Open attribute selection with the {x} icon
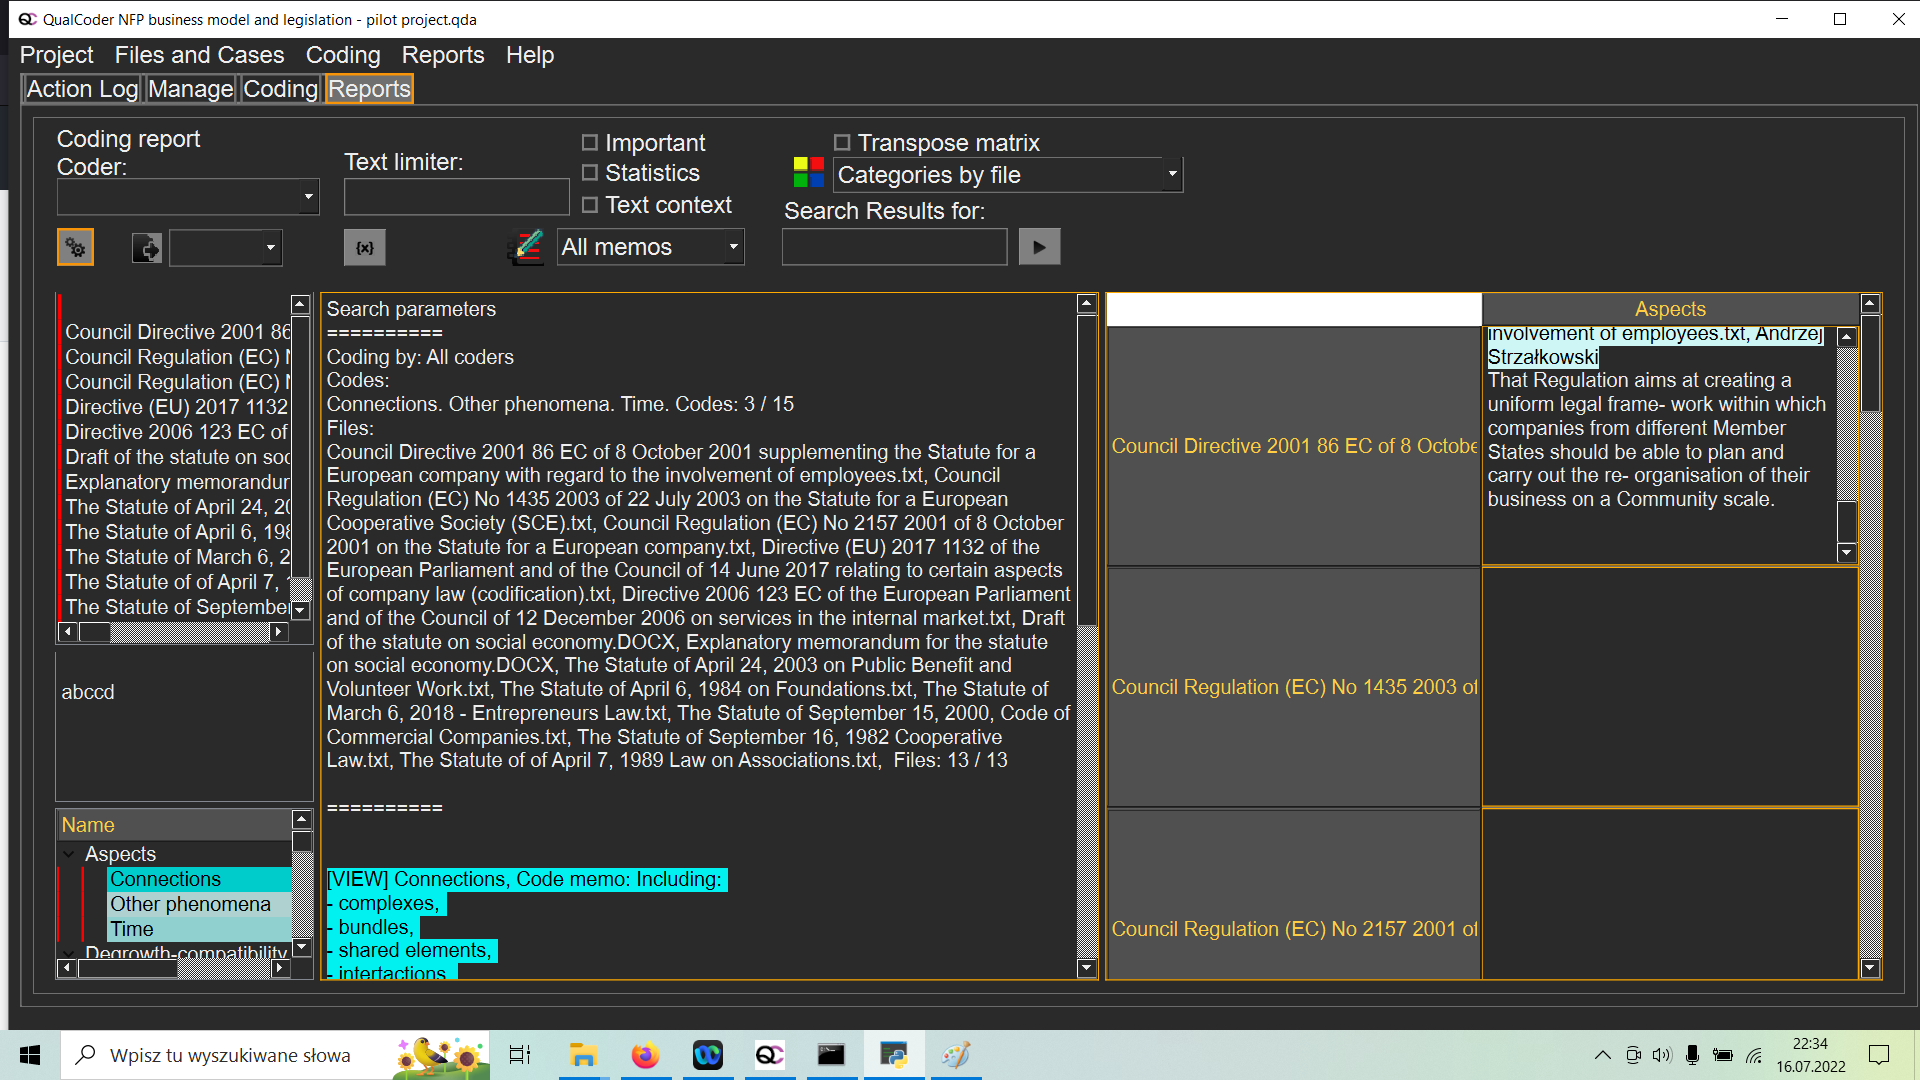Viewport: 1920px width, 1080px height. (x=364, y=247)
